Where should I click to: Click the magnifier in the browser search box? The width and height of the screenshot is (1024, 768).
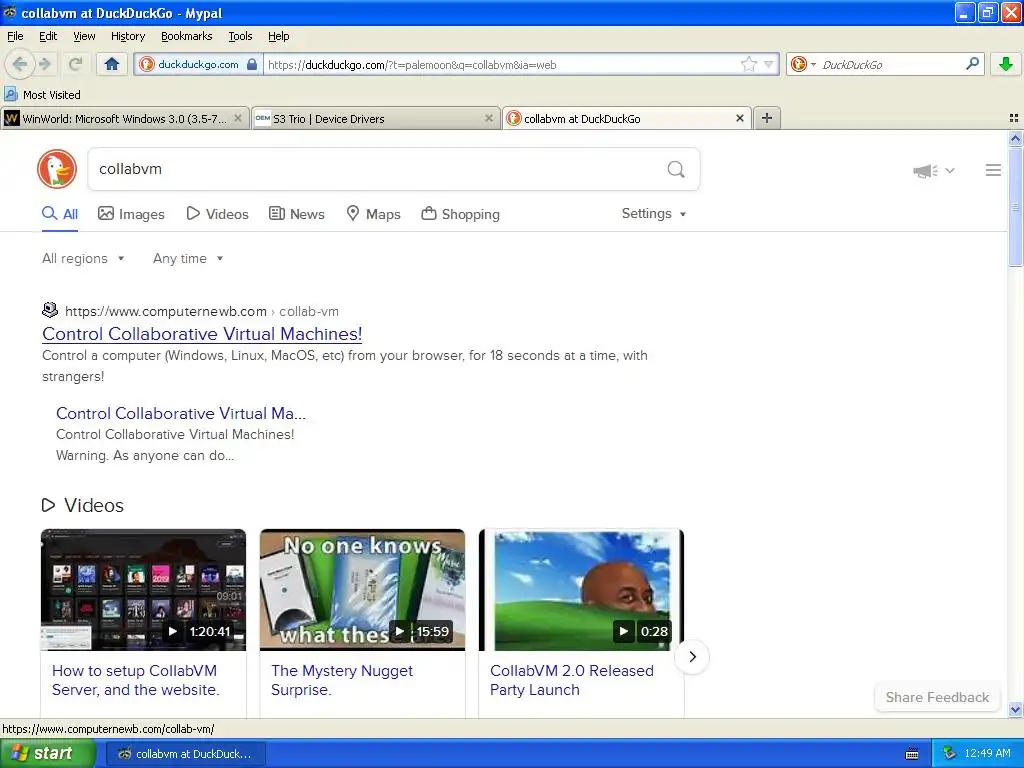pos(972,63)
